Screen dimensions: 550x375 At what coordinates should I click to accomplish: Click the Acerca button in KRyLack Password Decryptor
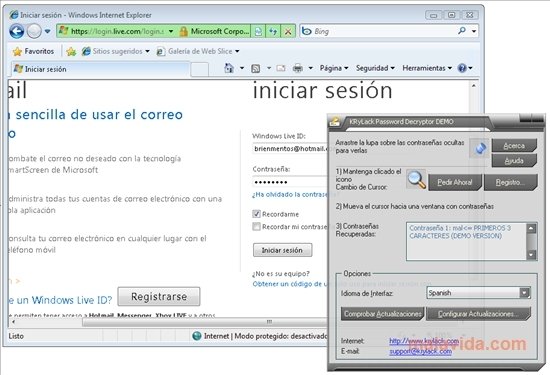(x=514, y=146)
